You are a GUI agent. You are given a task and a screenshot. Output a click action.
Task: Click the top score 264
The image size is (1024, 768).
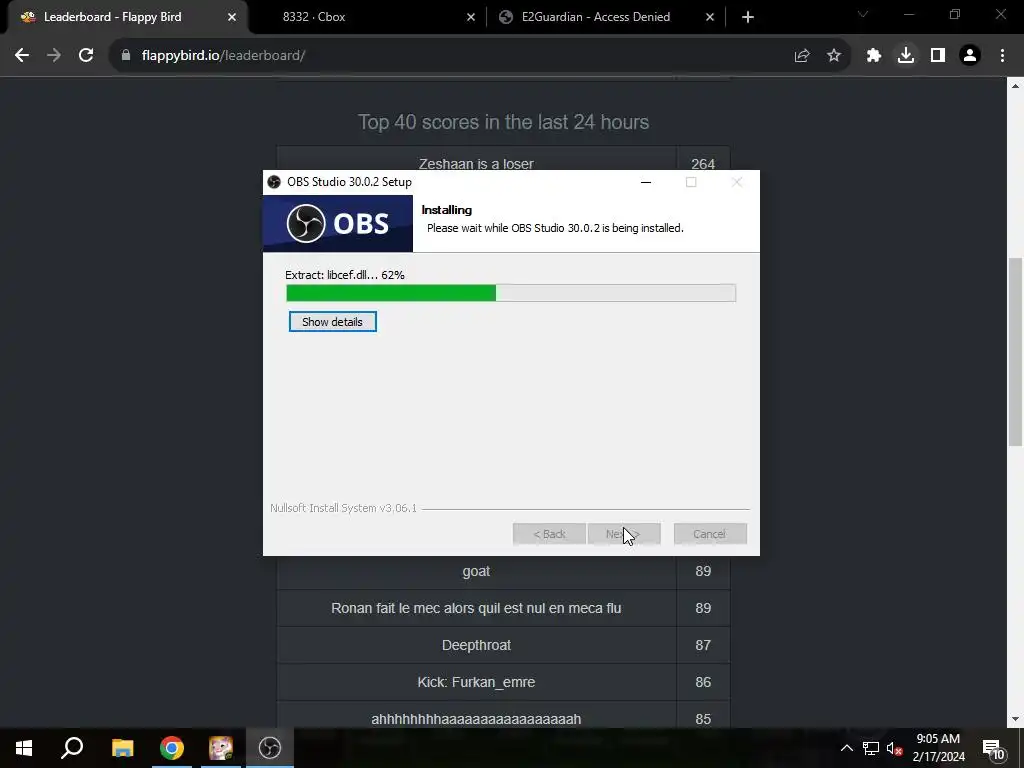pos(703,163)
